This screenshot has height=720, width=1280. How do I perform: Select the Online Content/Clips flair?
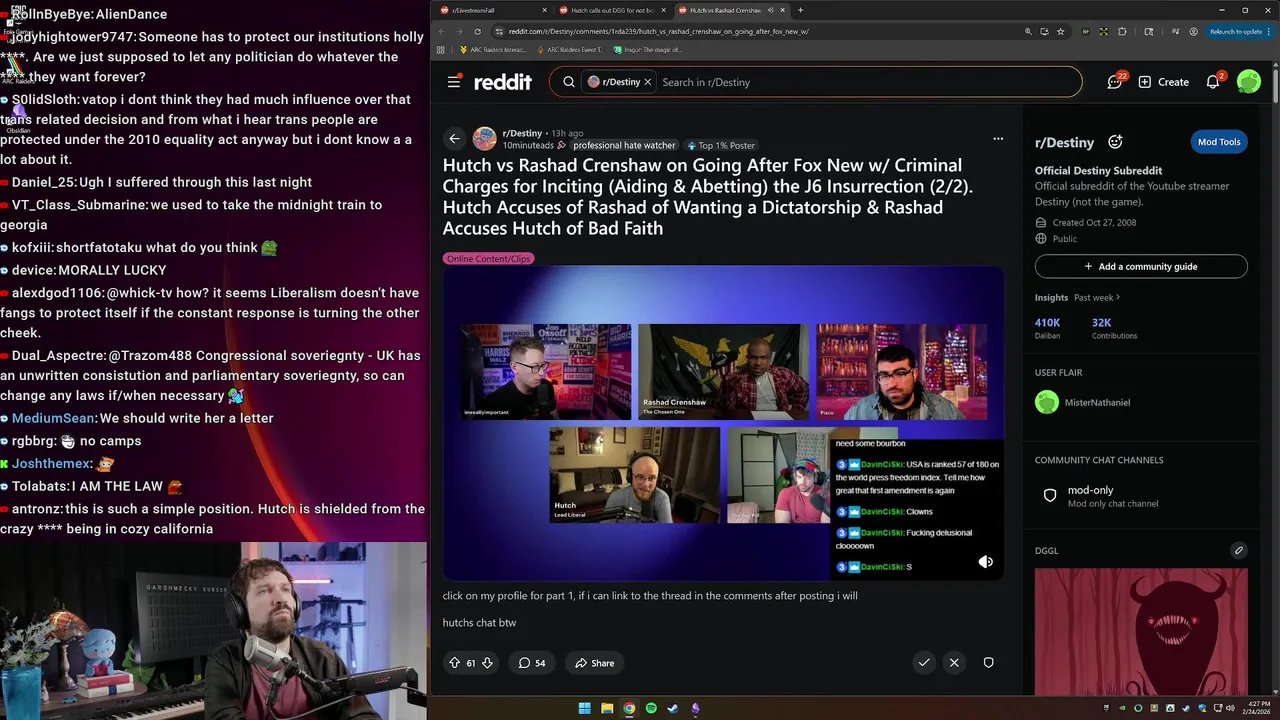pyautogui.click(x=489, y=258)
